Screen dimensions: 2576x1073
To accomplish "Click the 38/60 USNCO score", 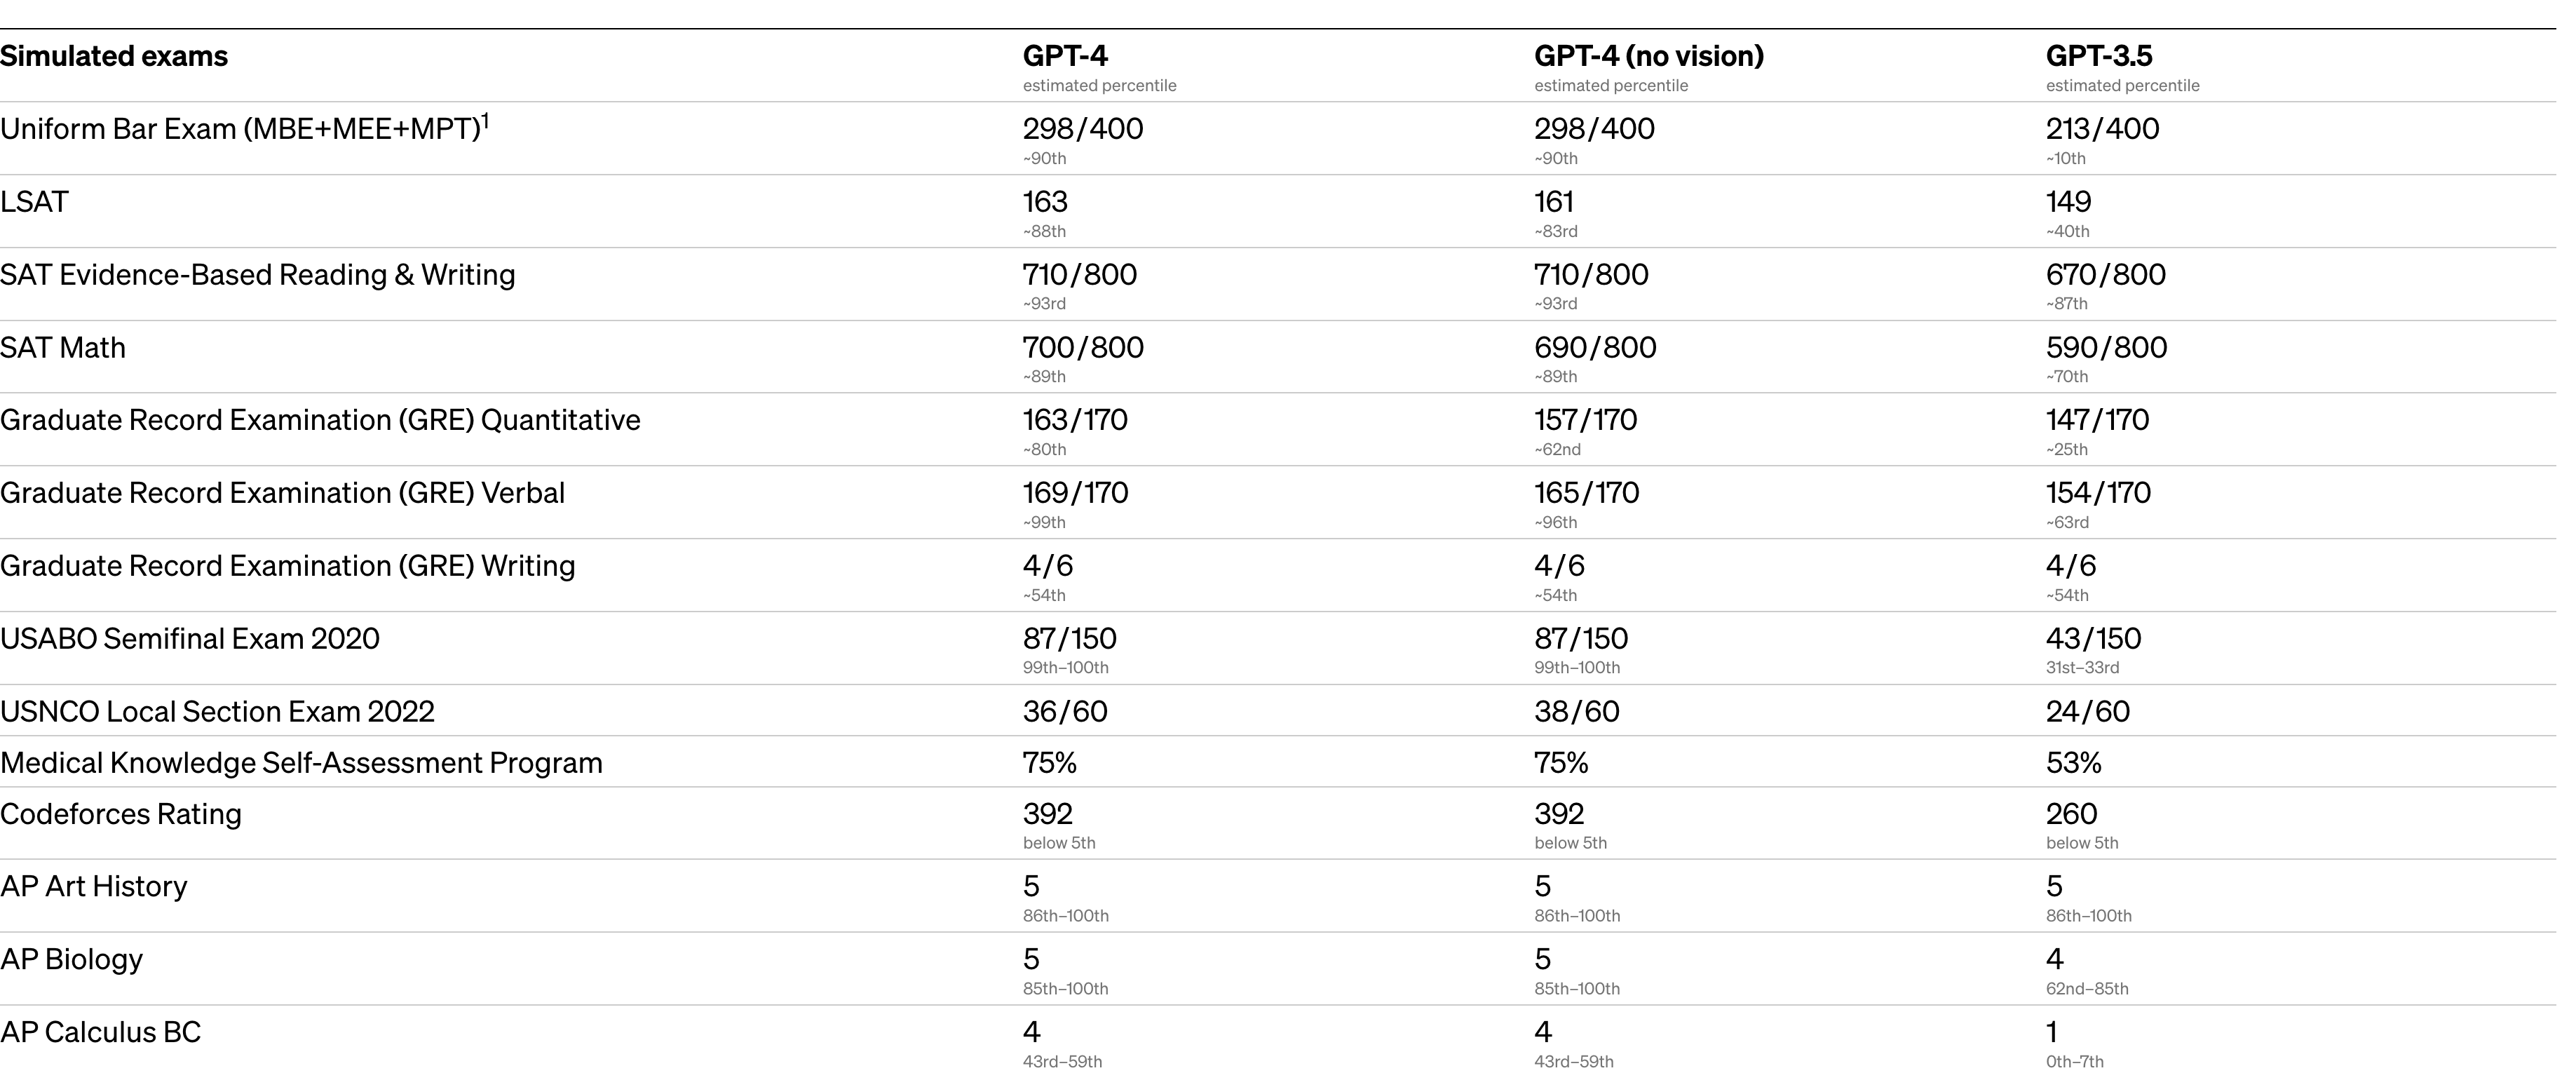I will [1576, 712].
